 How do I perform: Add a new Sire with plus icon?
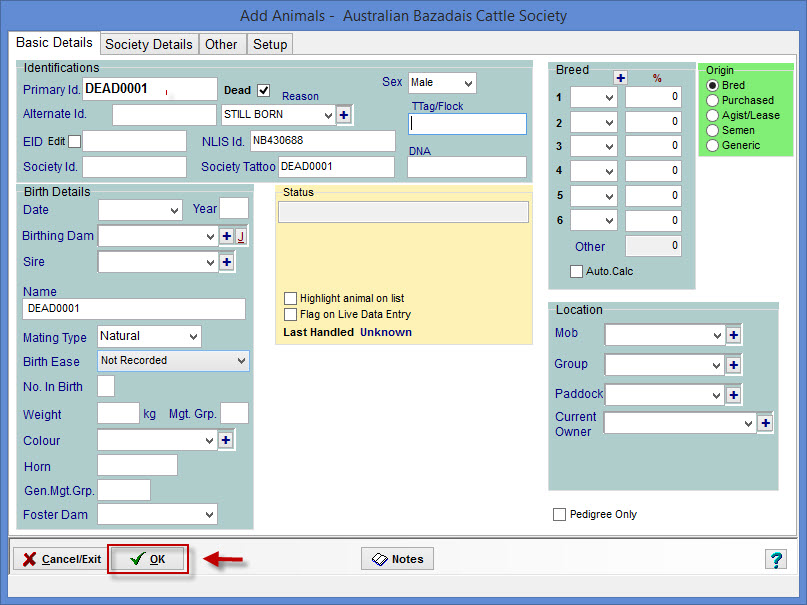pyautogui.click(x=226, y=262)
